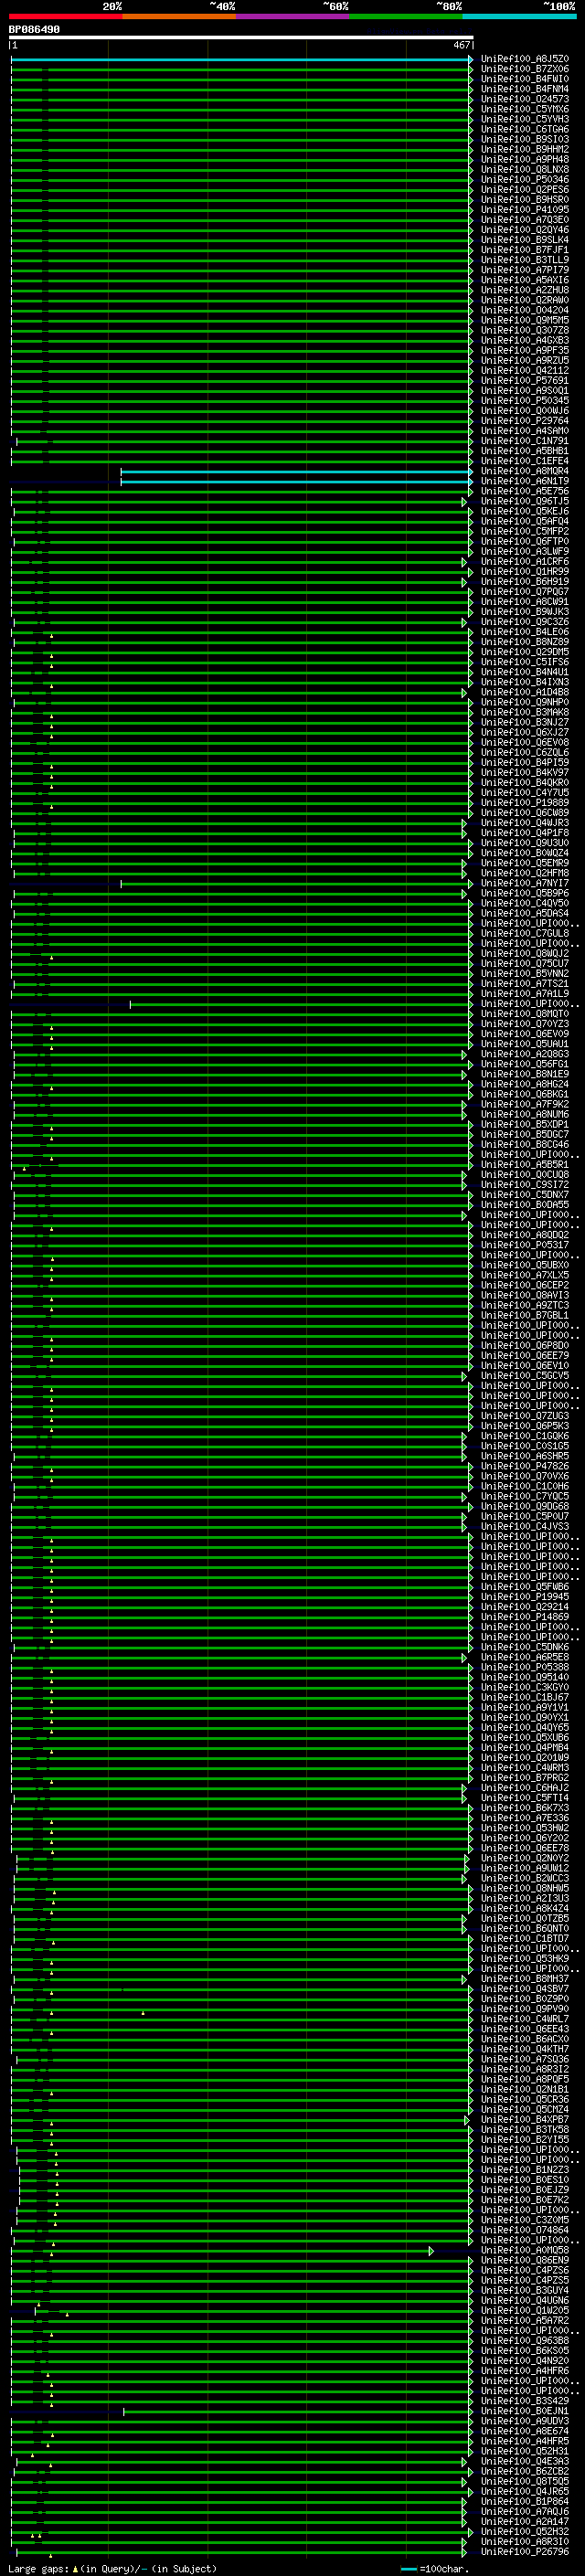The height and width of the screenshot is (2576, 585).
Task: Select hit label UniRef100_Q86EN9
Action: [x=525, y=2260]
